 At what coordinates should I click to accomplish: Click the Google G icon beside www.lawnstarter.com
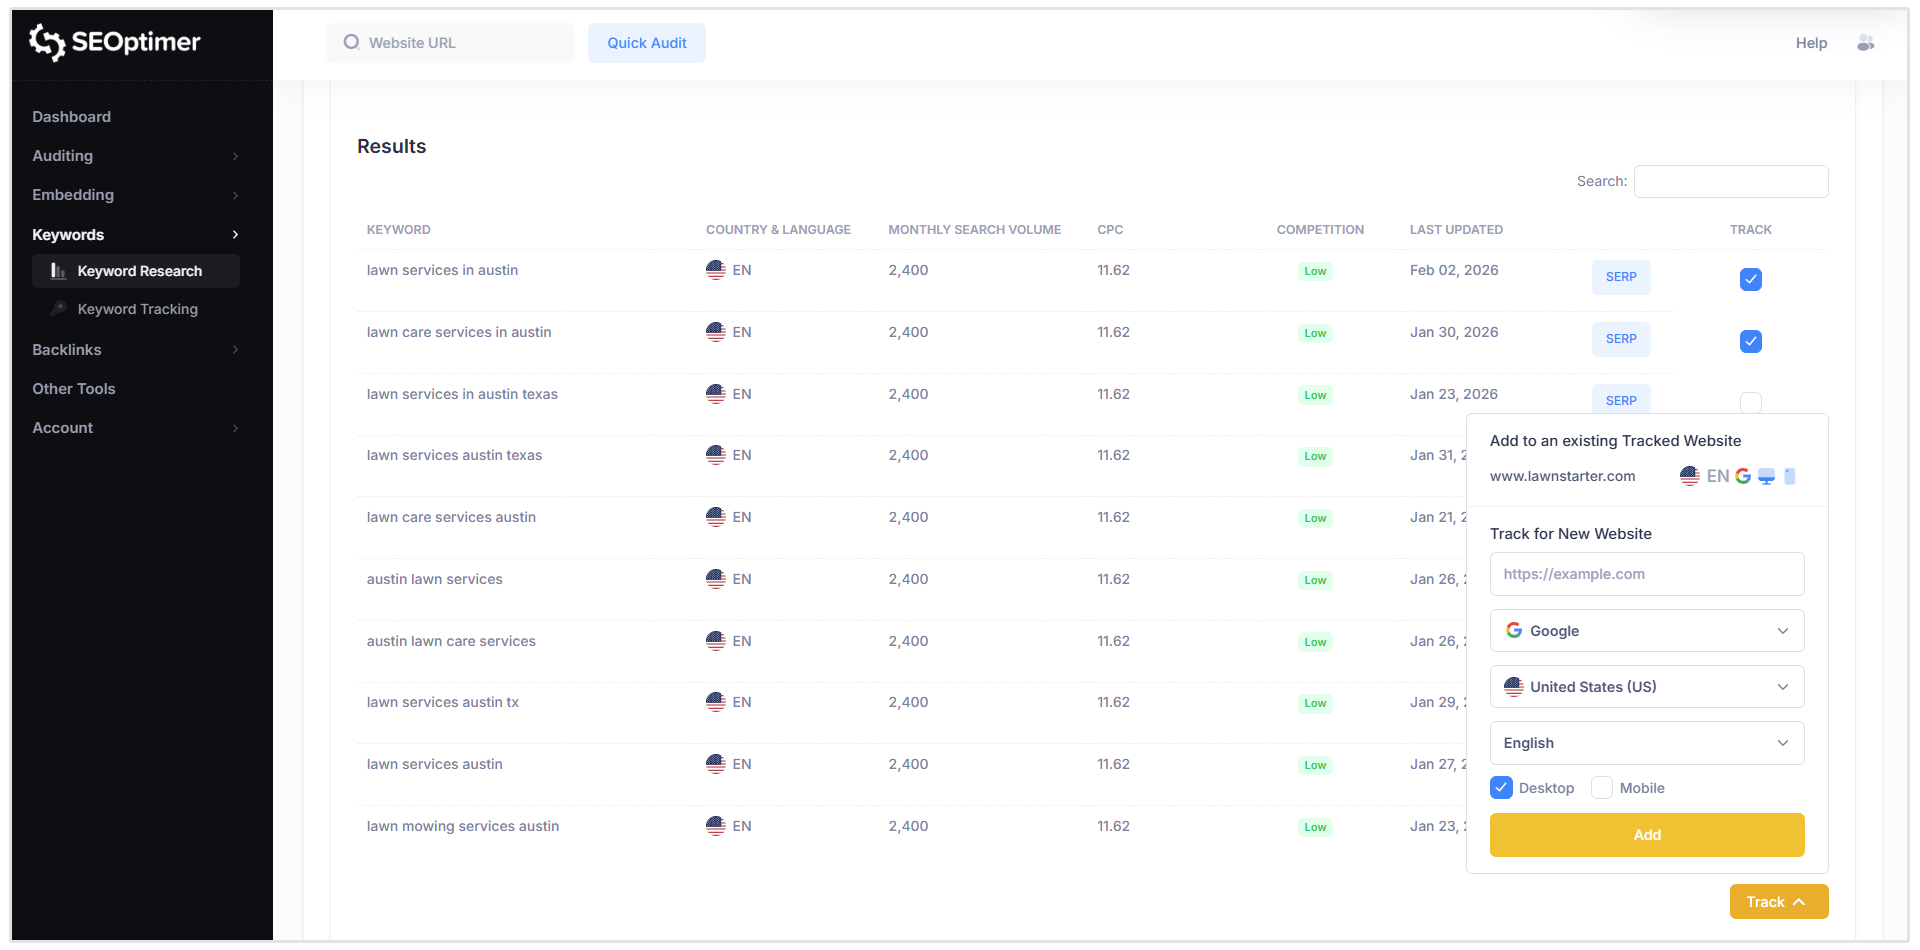click(1745, 476)
